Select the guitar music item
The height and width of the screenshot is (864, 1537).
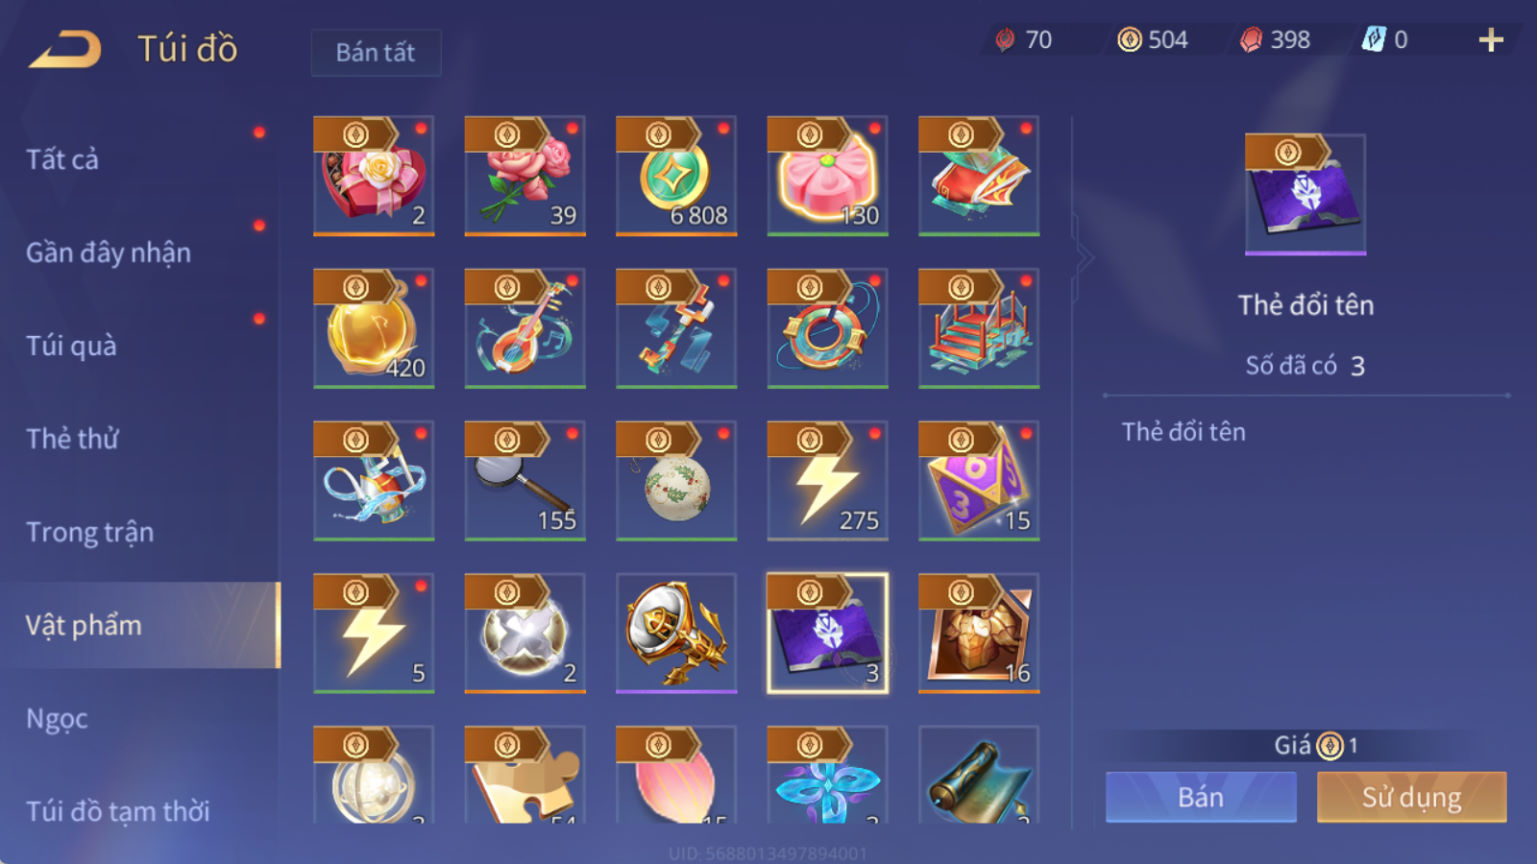click(x=525, y=328)
